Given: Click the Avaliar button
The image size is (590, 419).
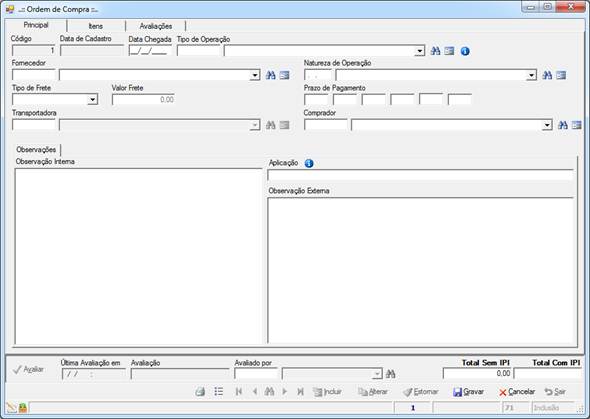Looking at the screenshot, I should coord(28,370).
